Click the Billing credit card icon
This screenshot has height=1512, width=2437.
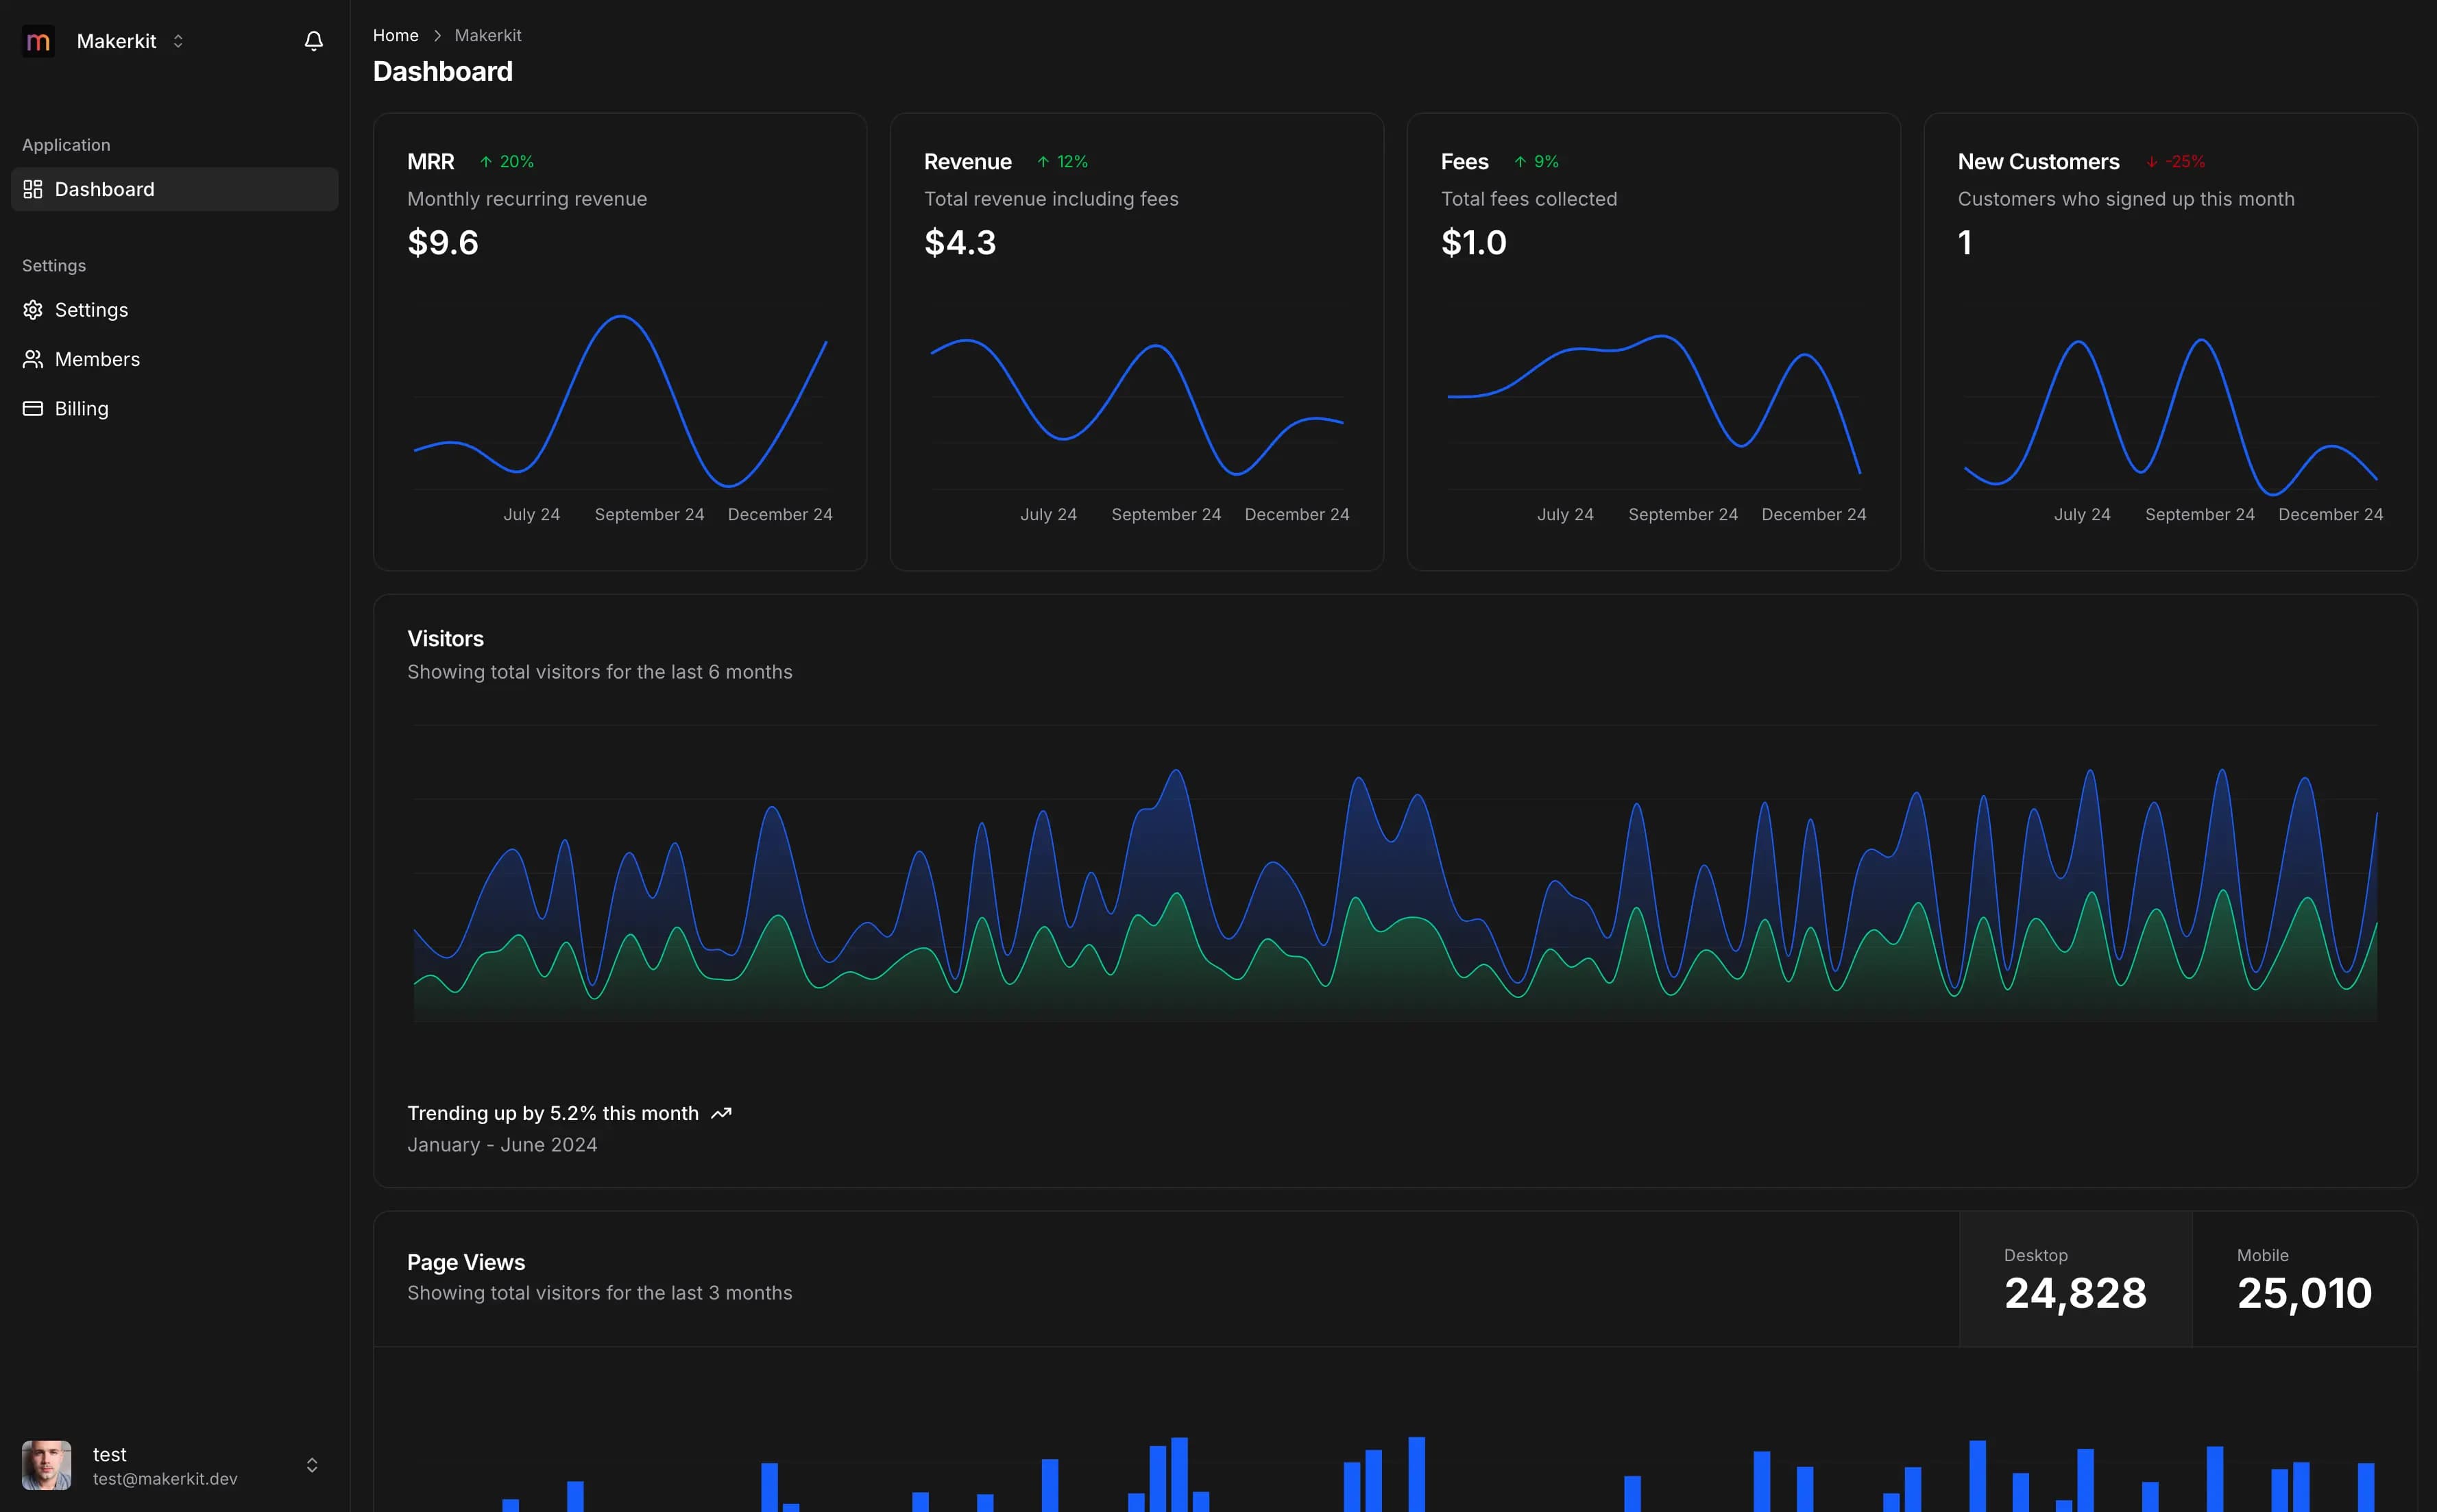pyautogui.click(x=32, y=408)
